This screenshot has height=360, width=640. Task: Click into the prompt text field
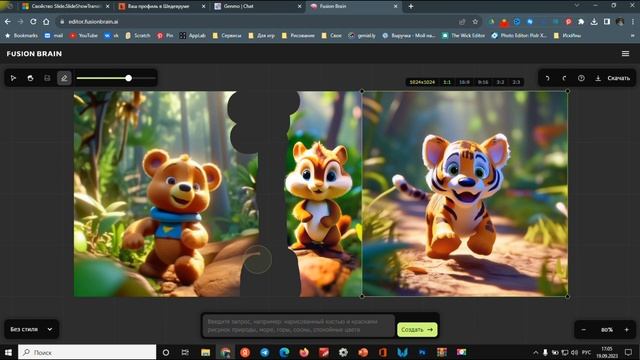tap(299, 325)
